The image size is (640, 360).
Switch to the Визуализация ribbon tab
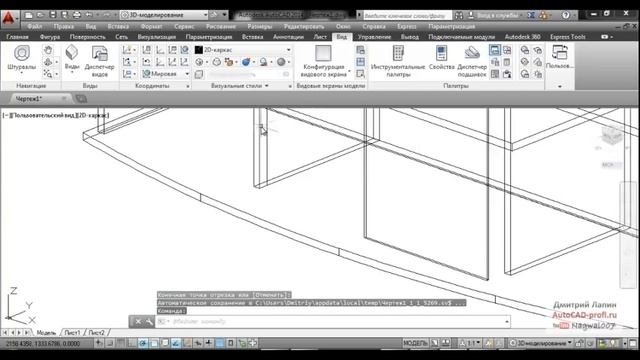pos(156,37)
